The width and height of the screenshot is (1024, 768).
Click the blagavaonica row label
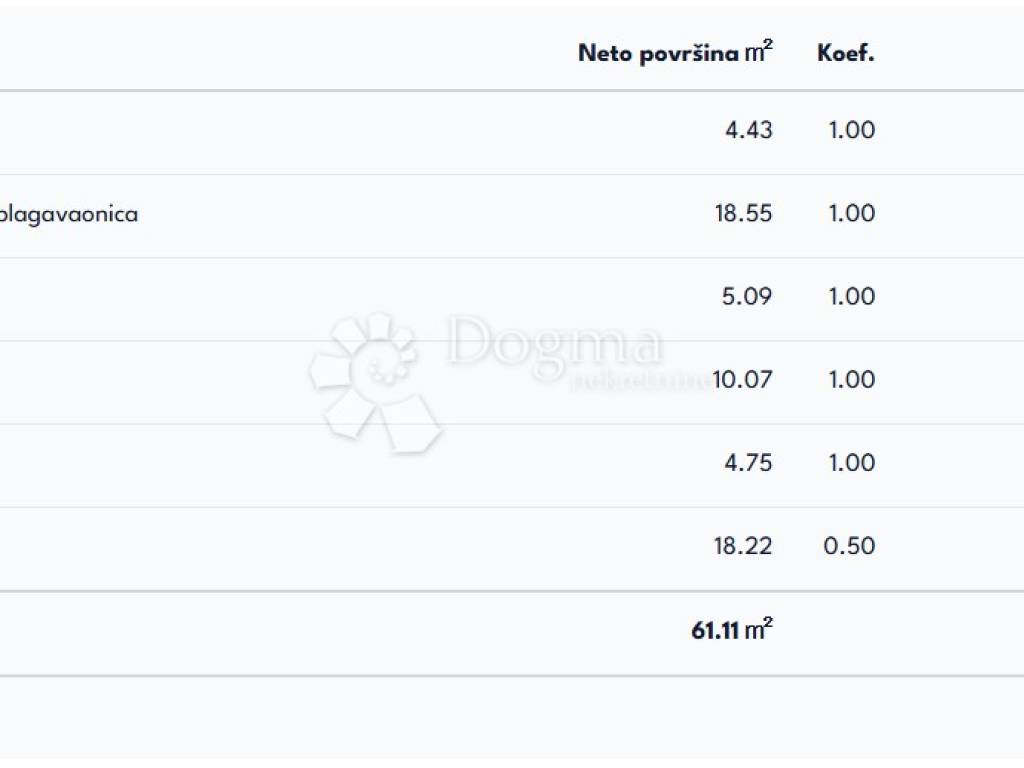click(68, 213)
